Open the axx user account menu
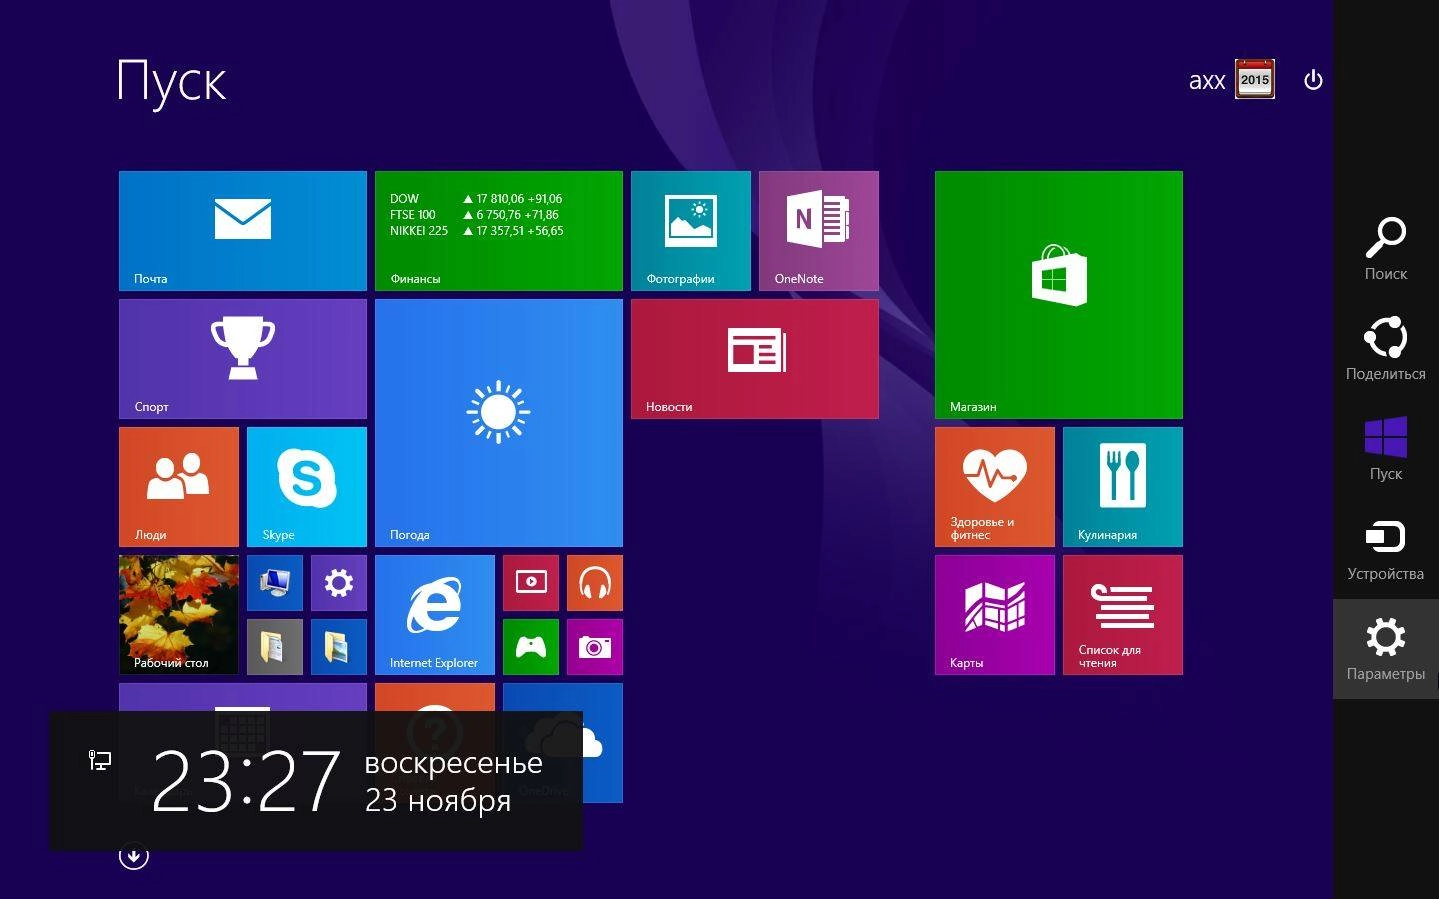Viewport: 1439px width, 899px height. [x=1231, y=79]
